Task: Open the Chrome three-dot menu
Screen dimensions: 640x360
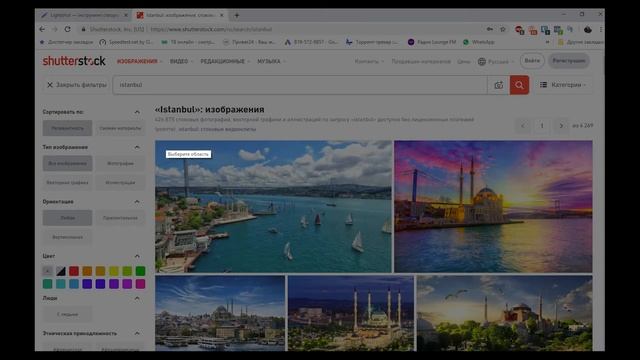Action: pos(601,29)
